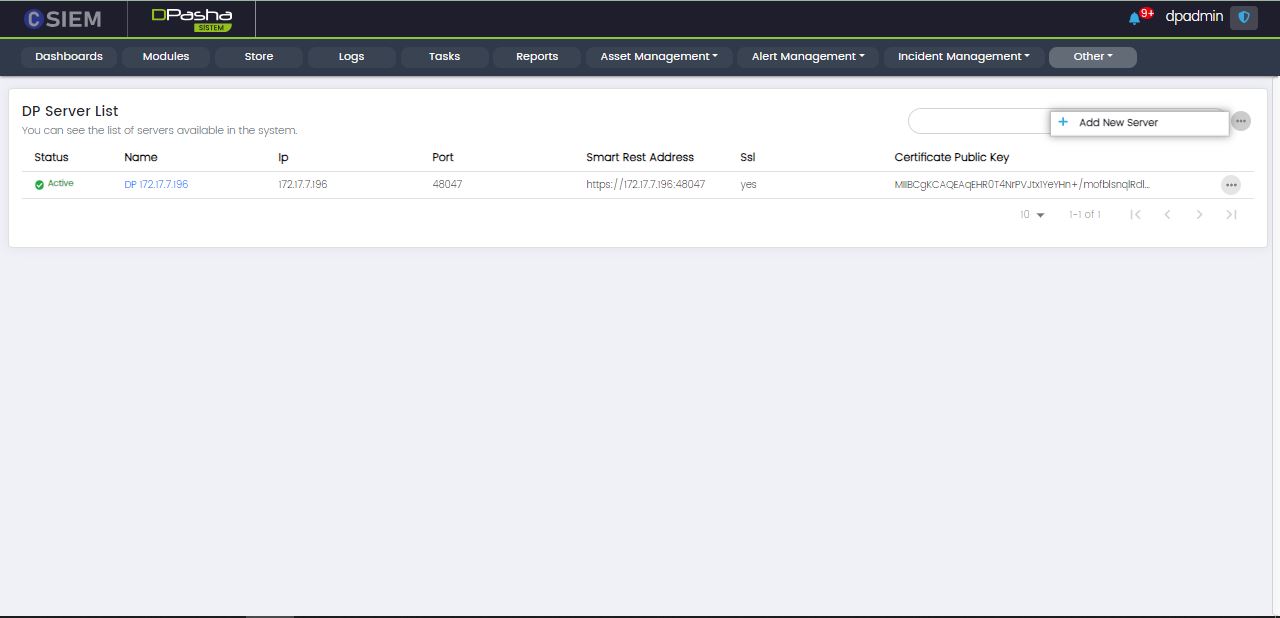This screenshot has height=618, width=1280.
Task: Click the shield icon beside dpadmin
Action: pyautogui.click(x=1244, y=17)
